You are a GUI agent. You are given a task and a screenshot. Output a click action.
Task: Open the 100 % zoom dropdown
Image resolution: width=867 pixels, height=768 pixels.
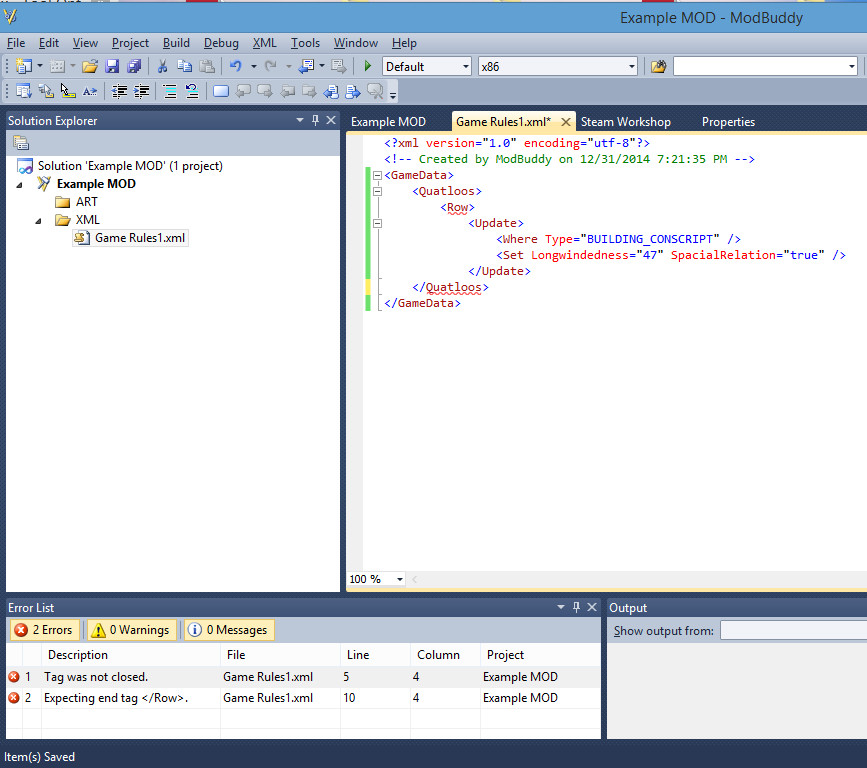(x=400, y=579)
